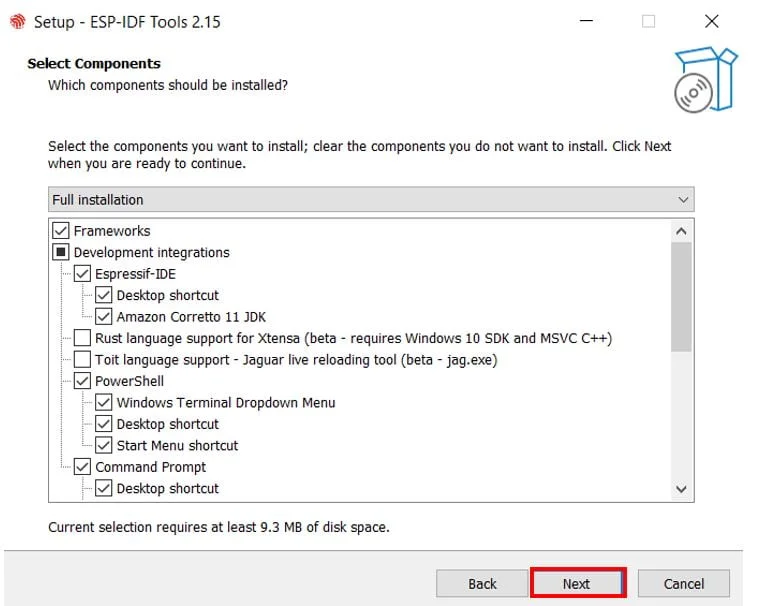Close the ESP-IDF Tools setup window

coord(711,21)
